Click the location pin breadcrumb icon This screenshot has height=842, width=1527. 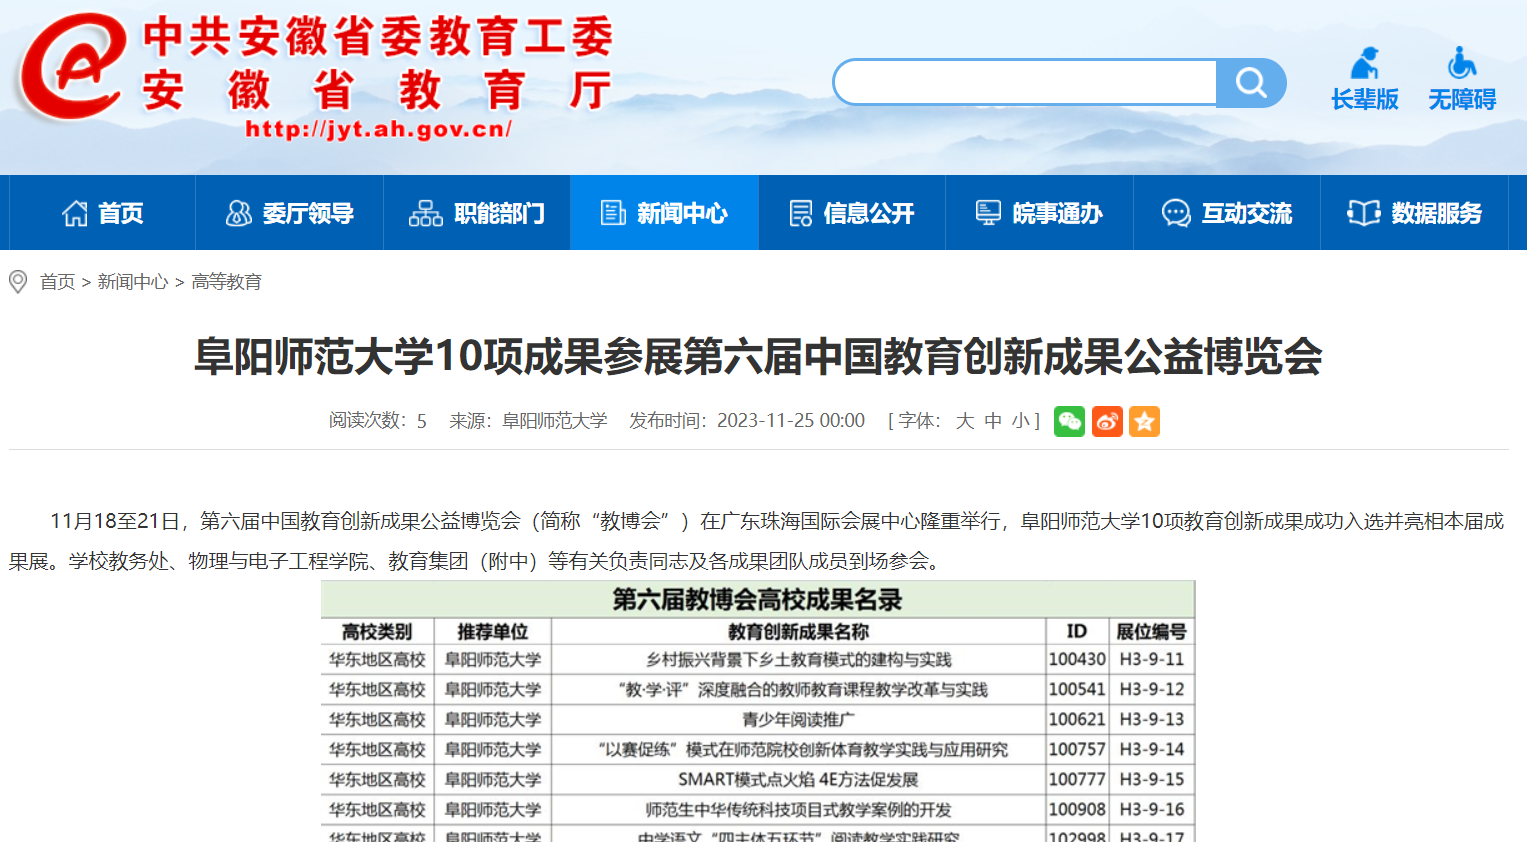tap(18, 282)
